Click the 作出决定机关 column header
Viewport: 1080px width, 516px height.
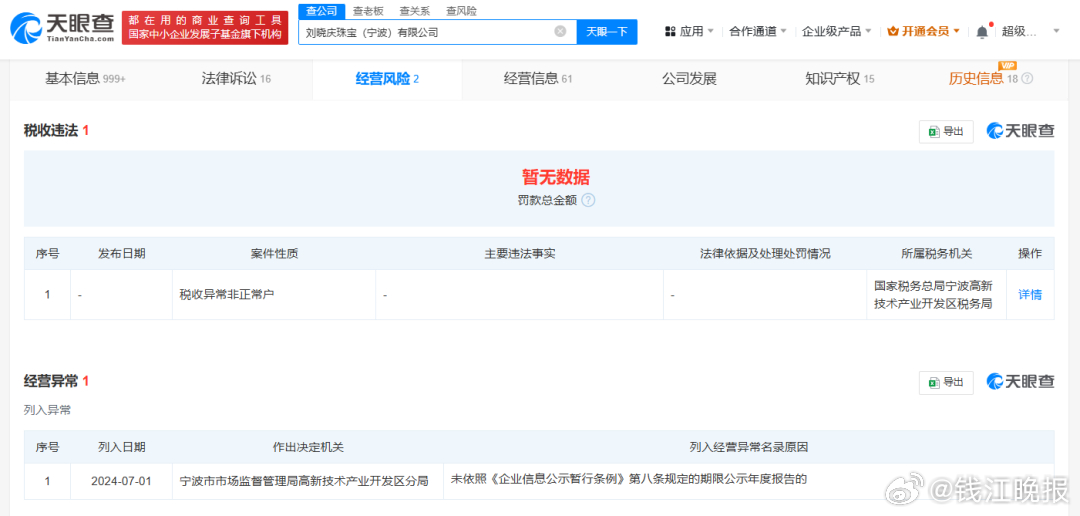click(308, 447)
